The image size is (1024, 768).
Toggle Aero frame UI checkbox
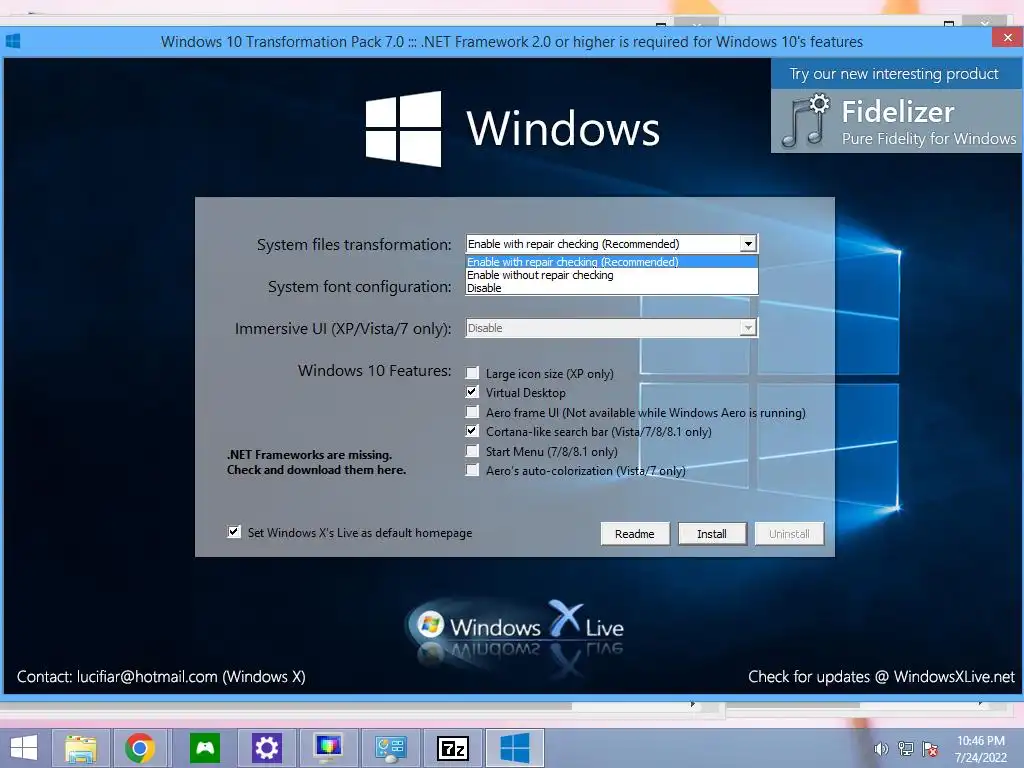coord(472,411)
